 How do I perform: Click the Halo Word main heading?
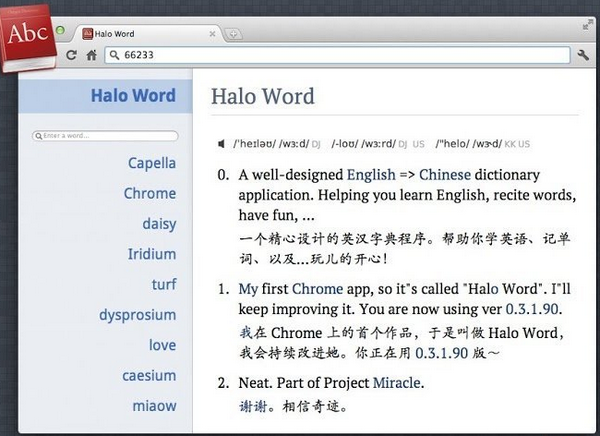pyautogui.click(x=263, y=96)
